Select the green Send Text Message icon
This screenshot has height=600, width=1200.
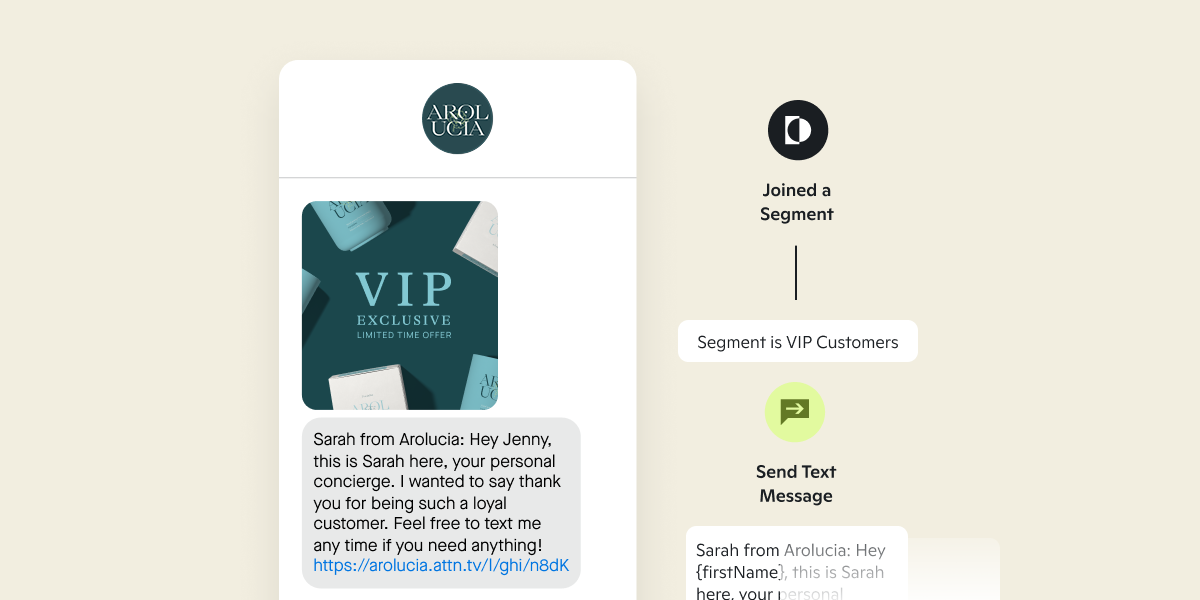[x=795, y=412]
